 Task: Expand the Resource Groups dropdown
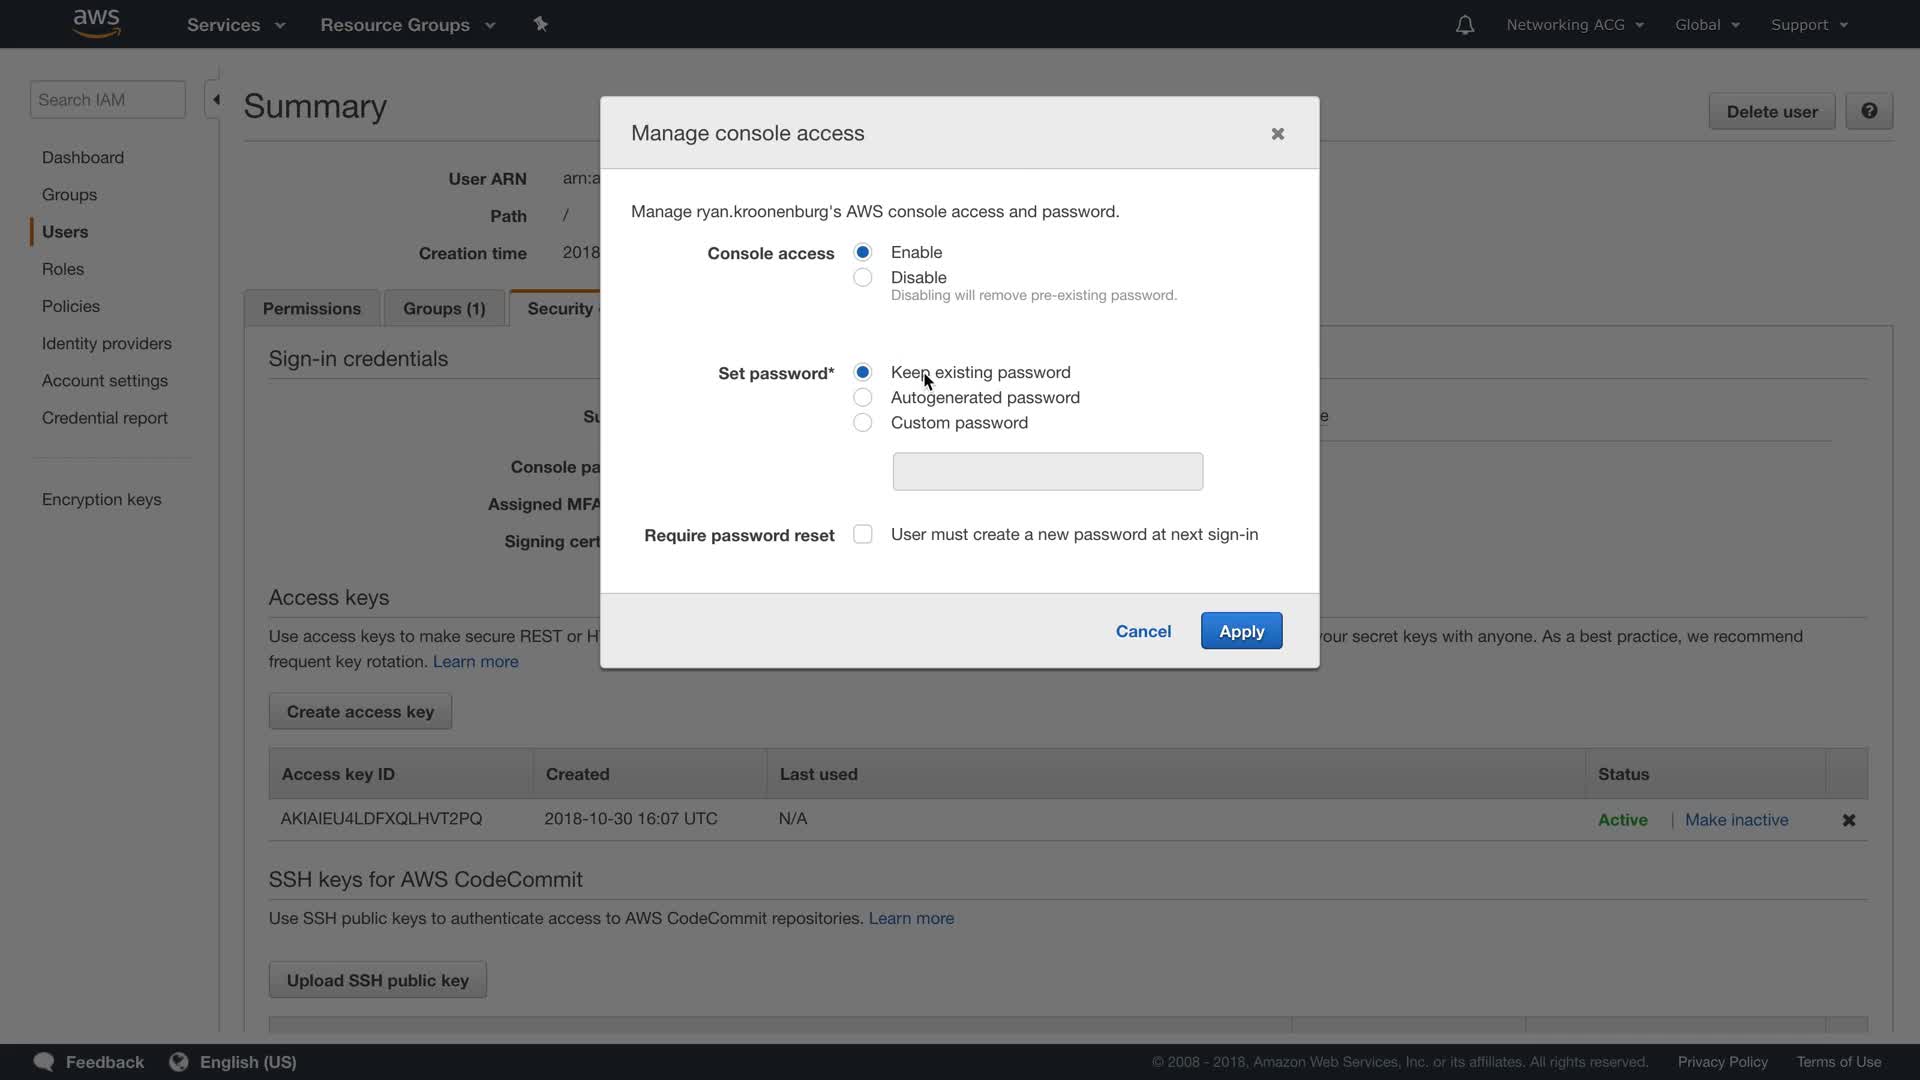[x=407, y=25]
